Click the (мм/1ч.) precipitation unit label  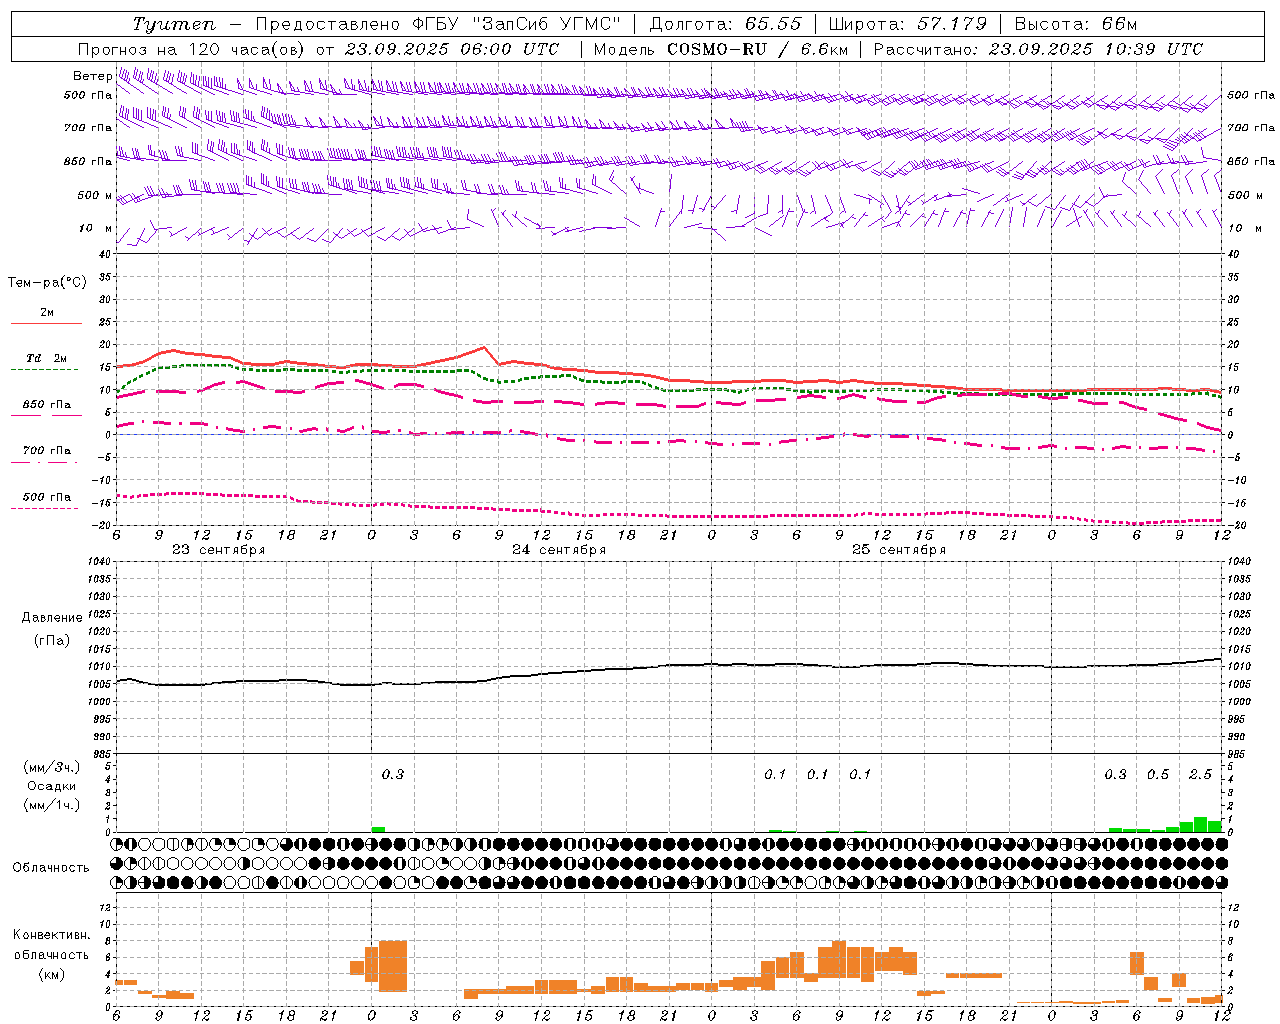click(52, 805)
